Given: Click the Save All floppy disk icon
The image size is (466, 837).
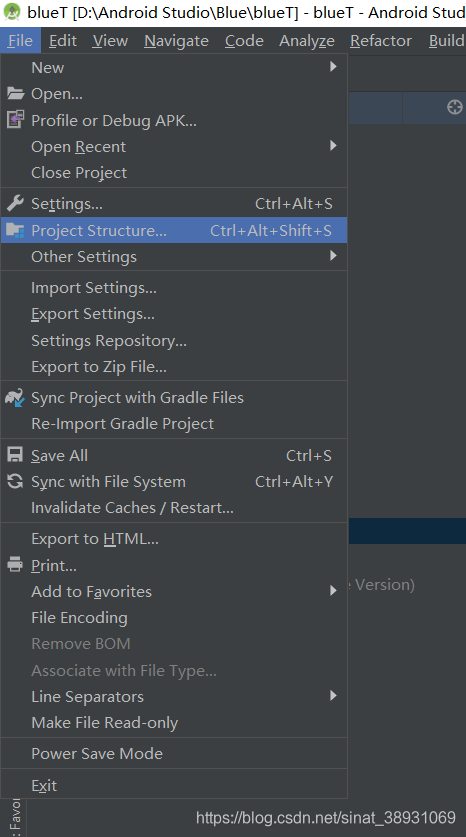Looking at the screenshot, I should [15, 455].
